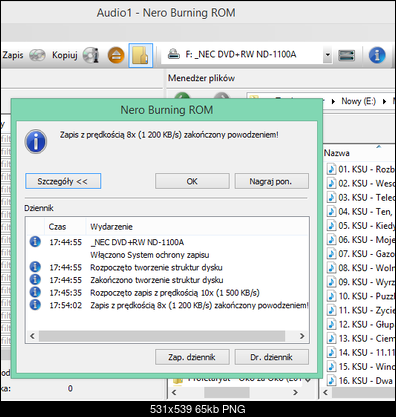The height and width of the screenshot is (417, 396).
Task: Click OK in the Nero dialog
Action: coord(192,181)
